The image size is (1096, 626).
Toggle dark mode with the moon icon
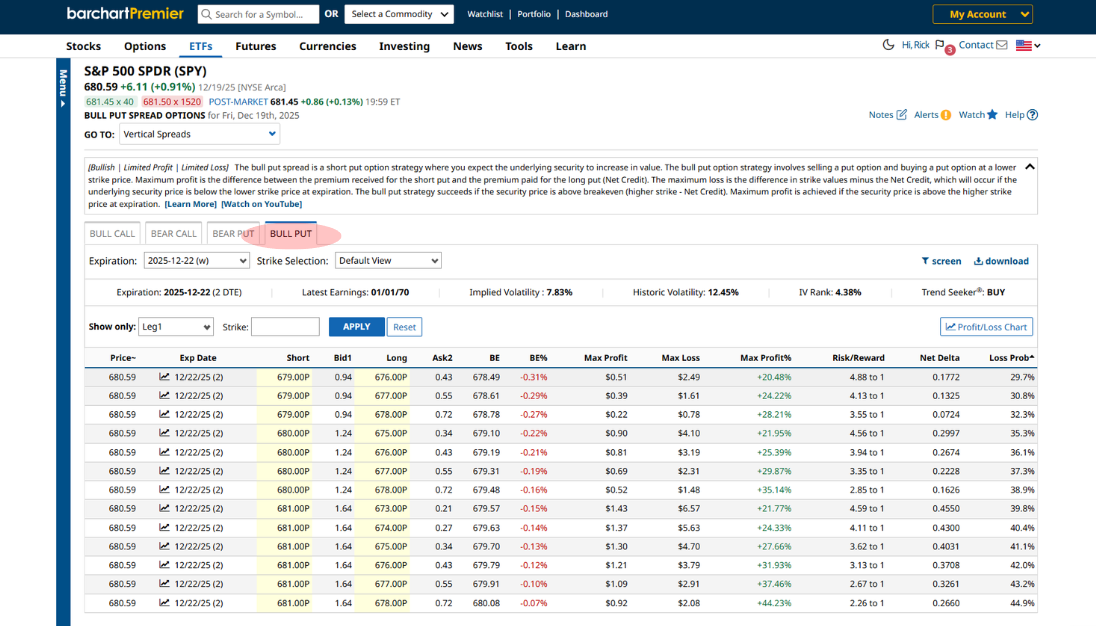(888, 45)
